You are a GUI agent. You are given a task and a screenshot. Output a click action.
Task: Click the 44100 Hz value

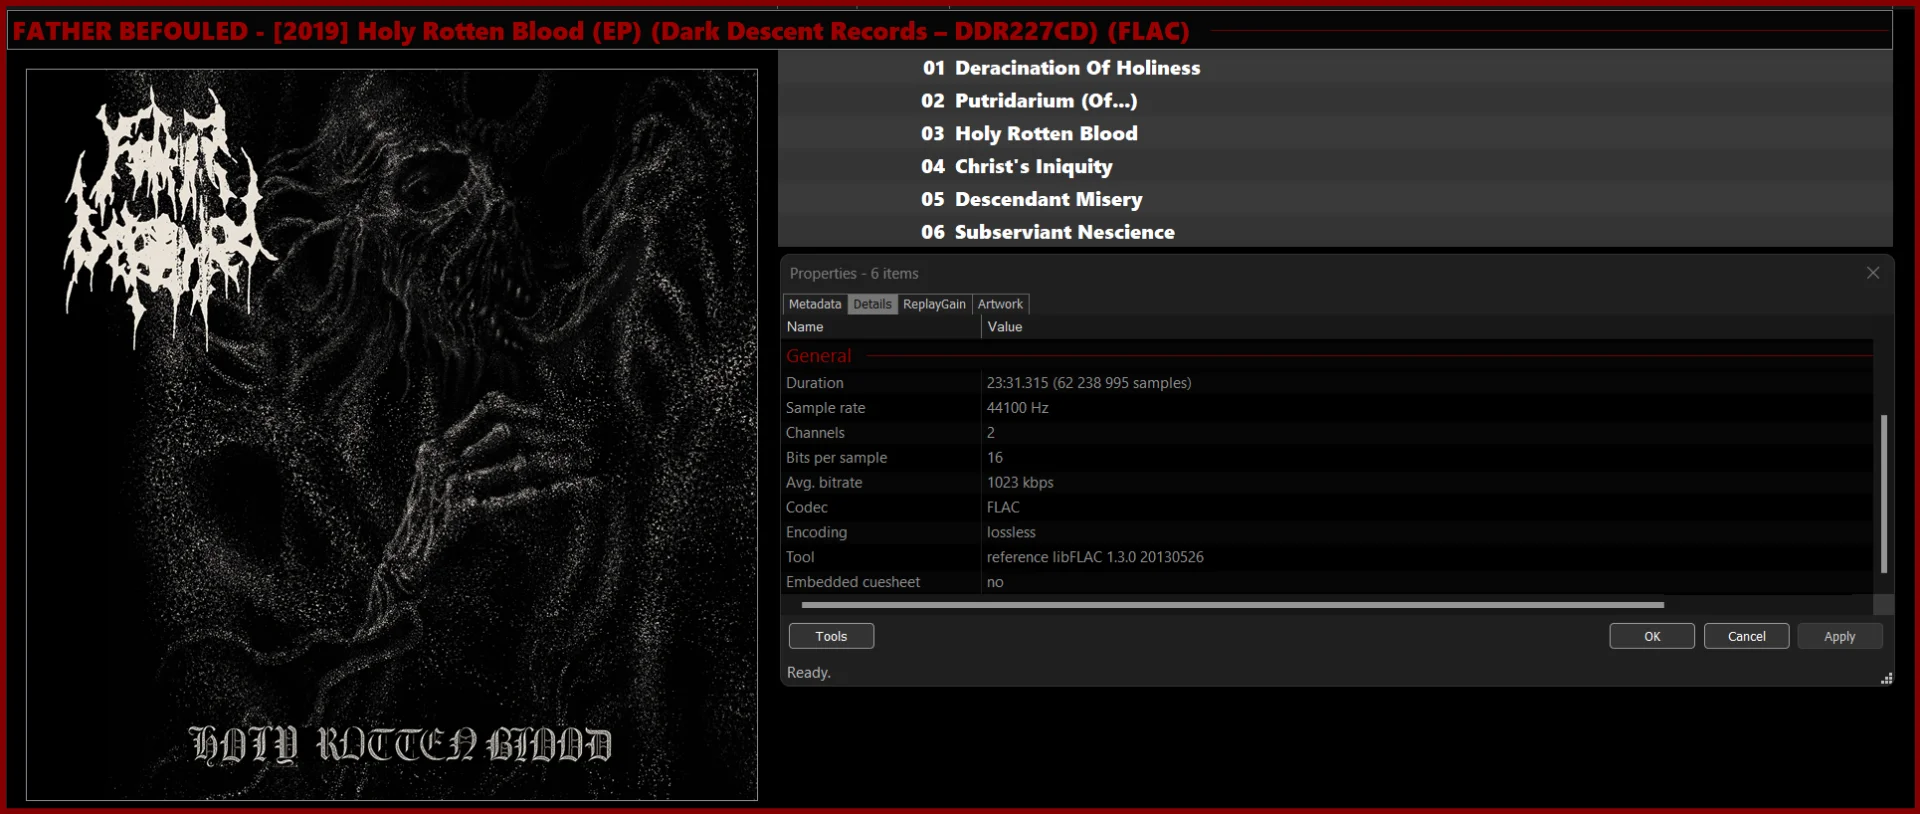[1018, 408]
